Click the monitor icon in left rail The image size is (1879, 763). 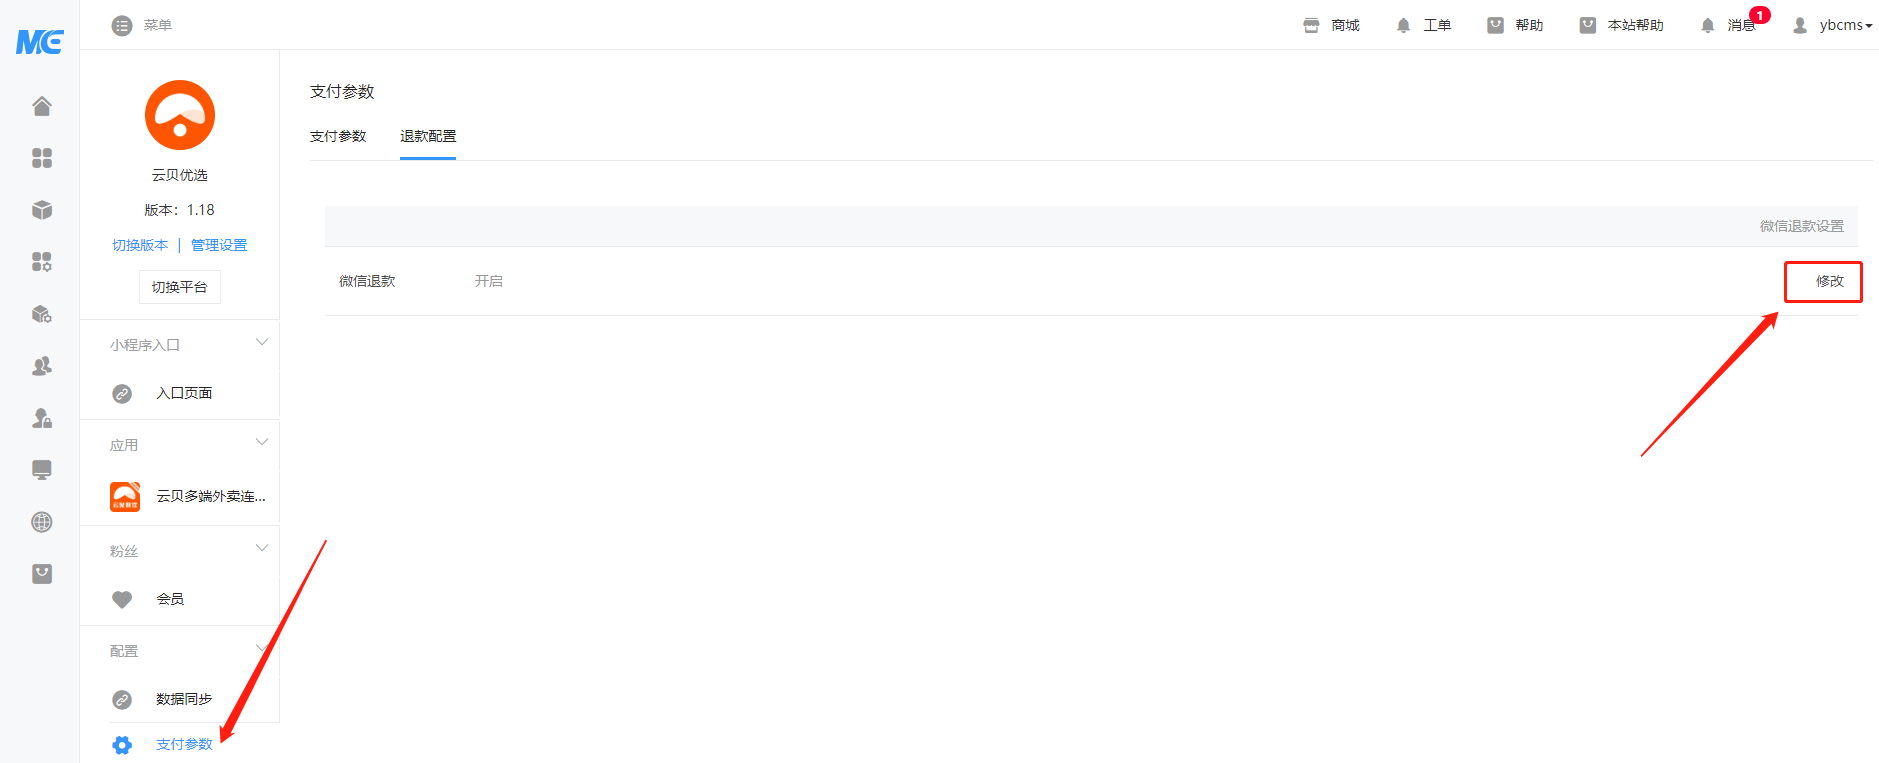click(42, 470)
